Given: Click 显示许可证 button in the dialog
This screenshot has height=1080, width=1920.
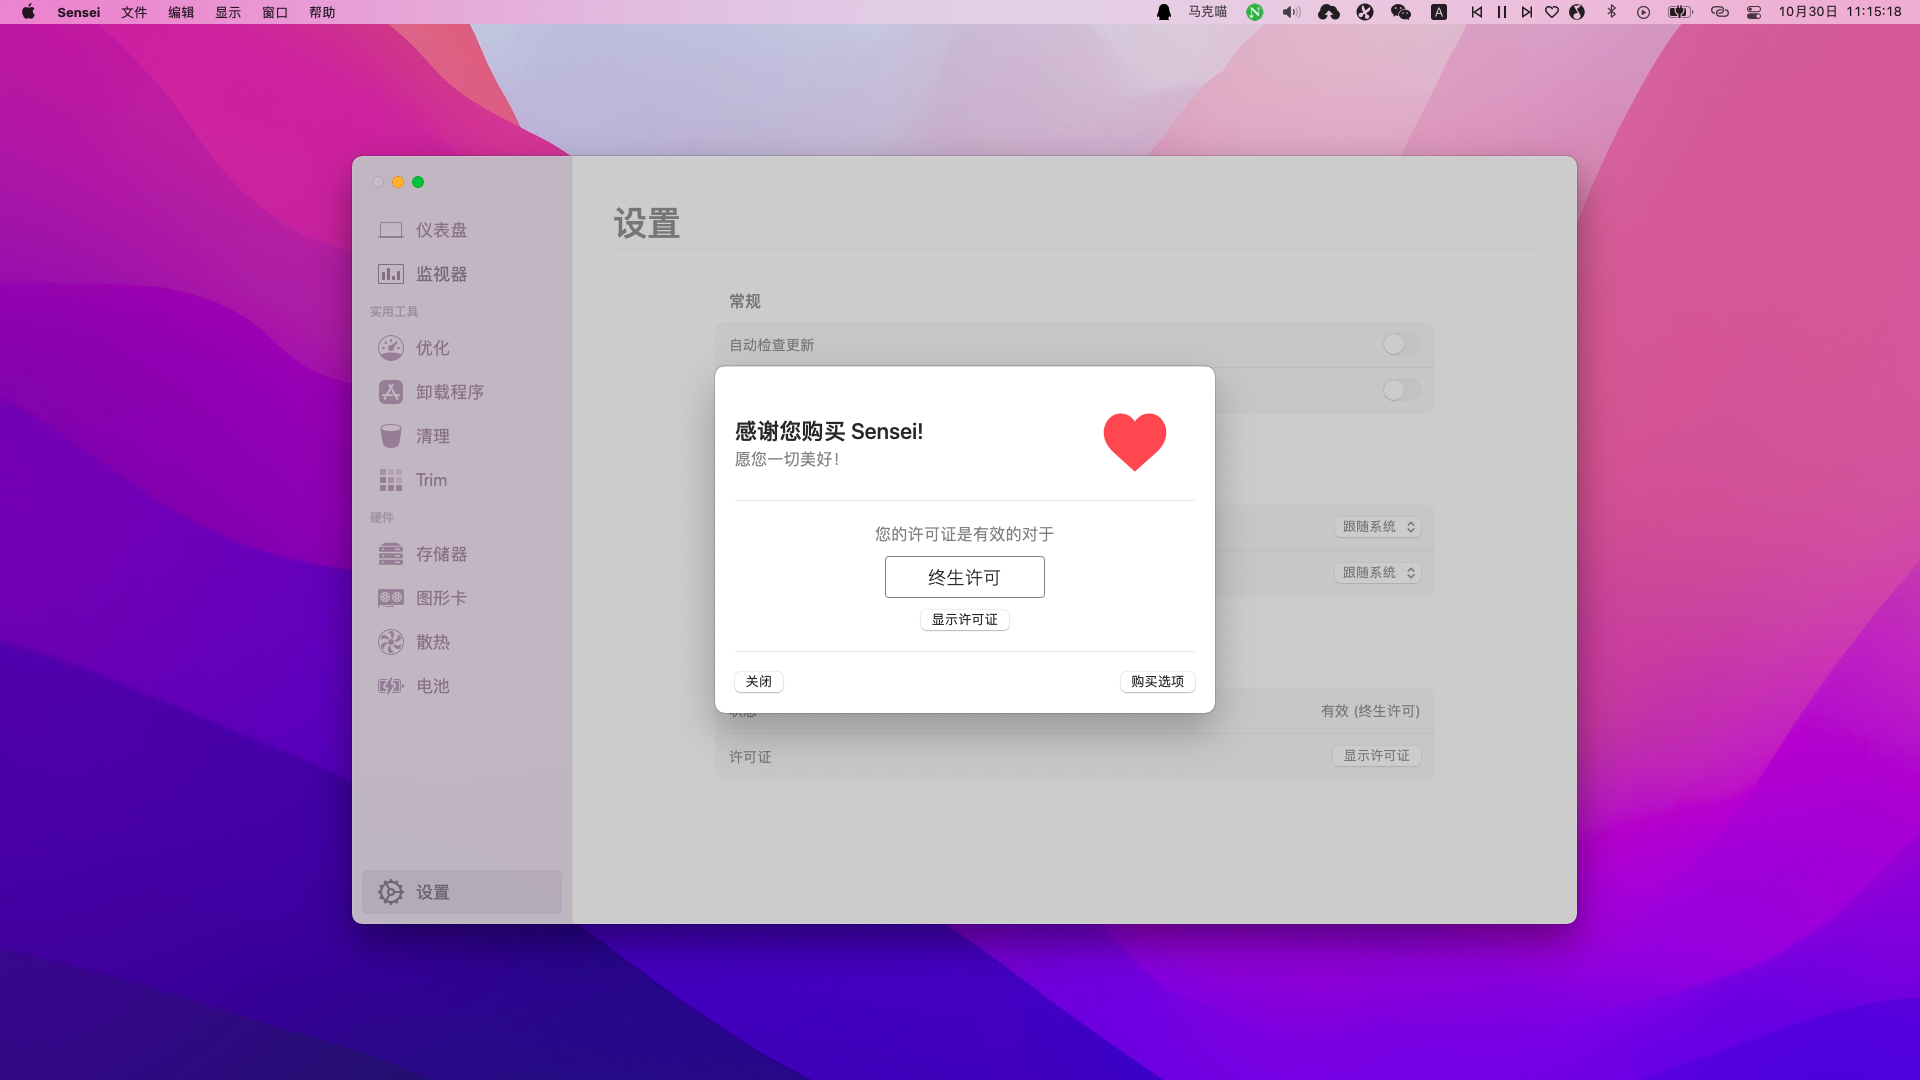Looking at the screenshot, I should [x=964, y=619].
